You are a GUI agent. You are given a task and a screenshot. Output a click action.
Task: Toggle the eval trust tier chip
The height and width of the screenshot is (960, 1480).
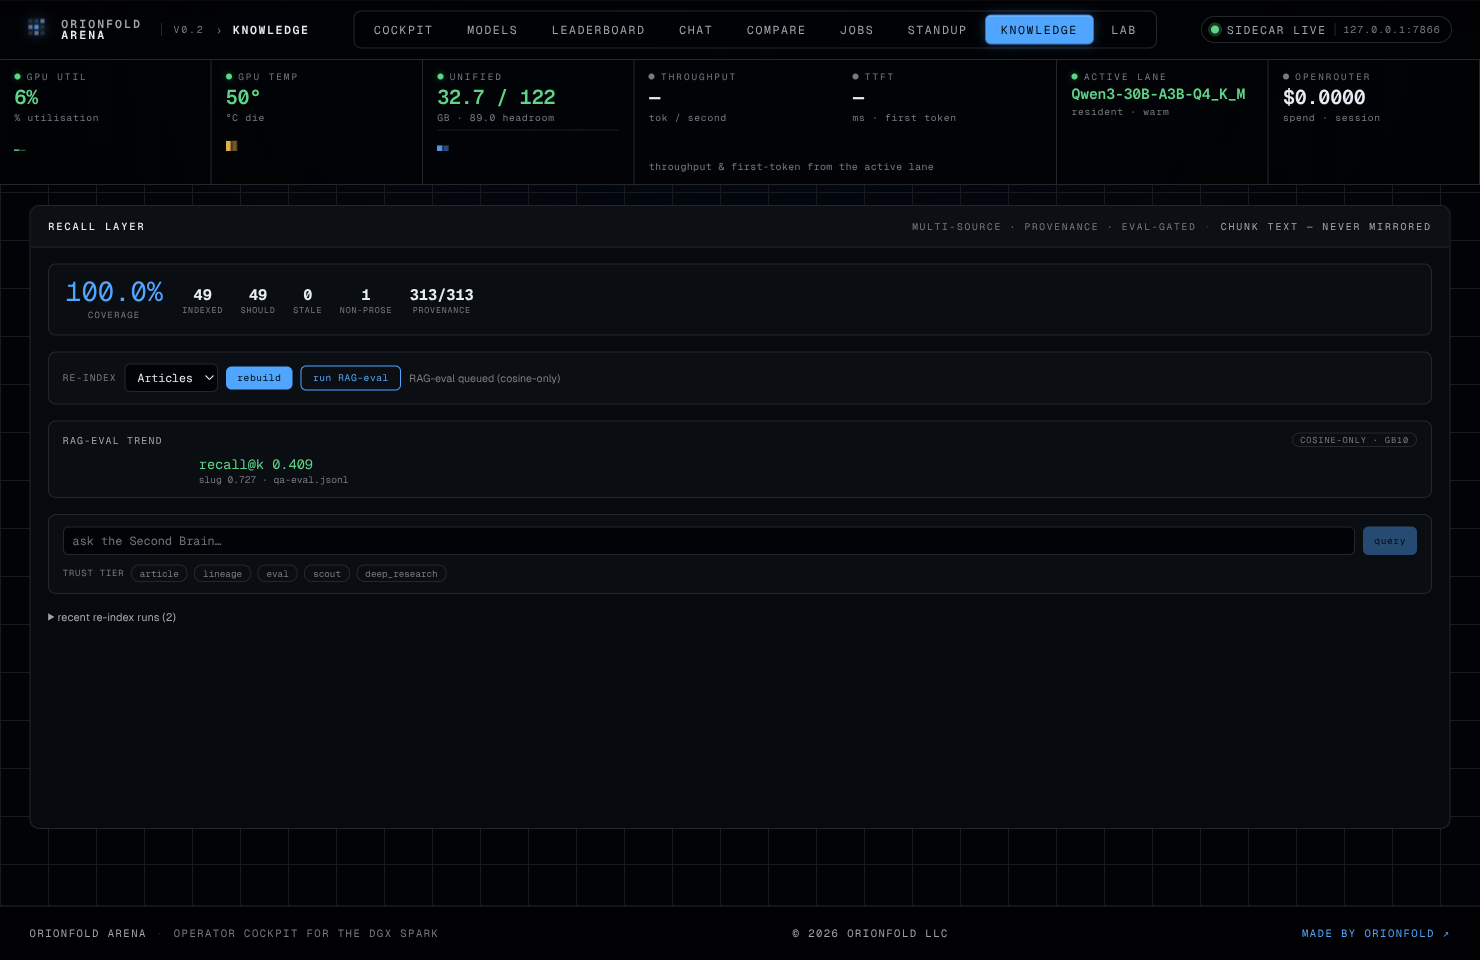(x=277, y=574)
